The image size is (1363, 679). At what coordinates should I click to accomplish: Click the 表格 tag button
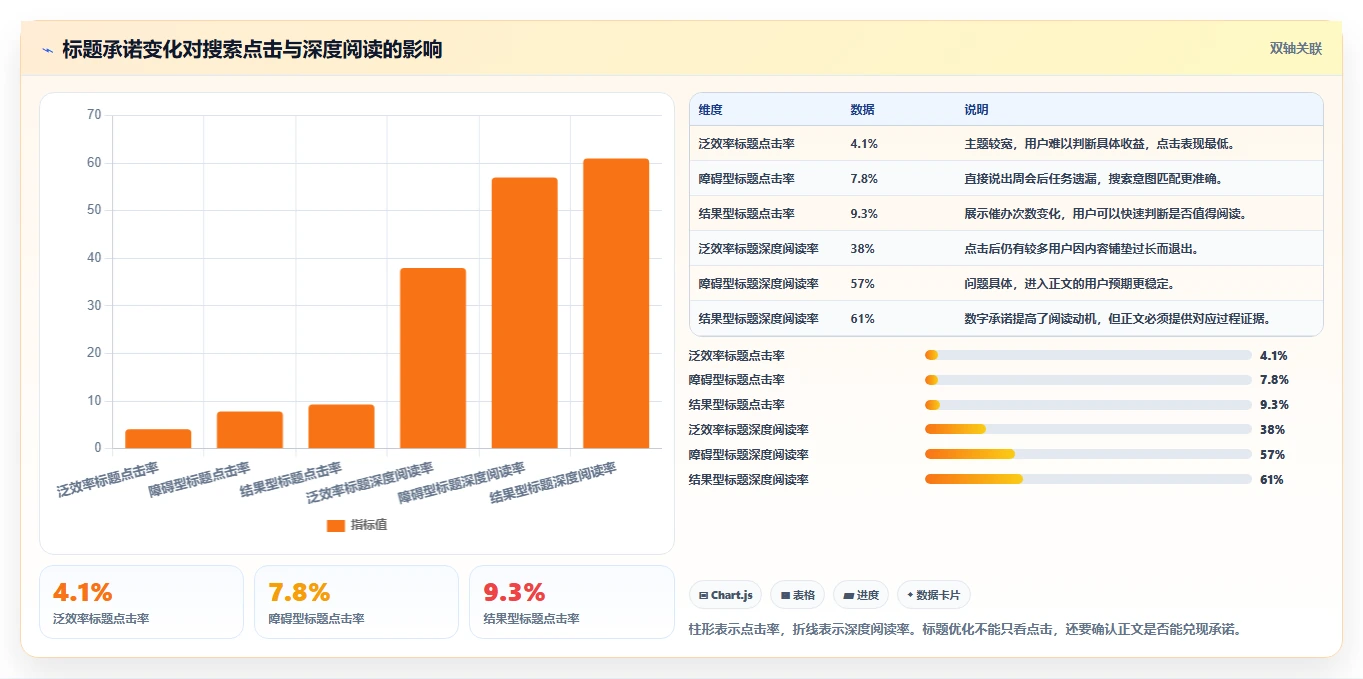(798, 595)
